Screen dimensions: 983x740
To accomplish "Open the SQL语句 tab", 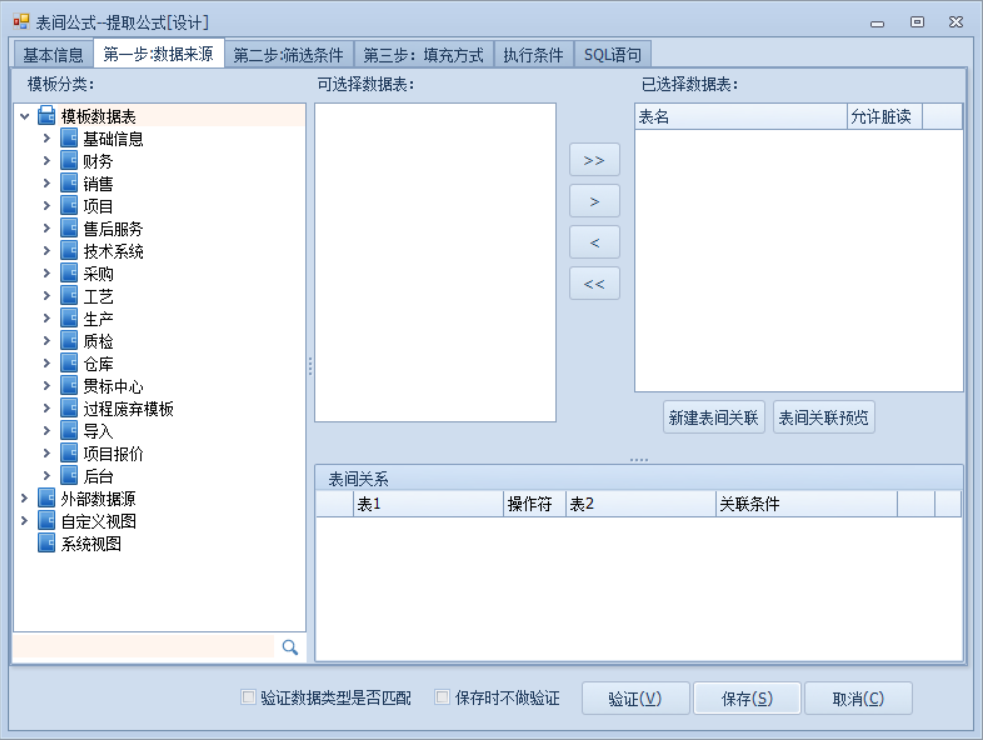I will point(613,55).
